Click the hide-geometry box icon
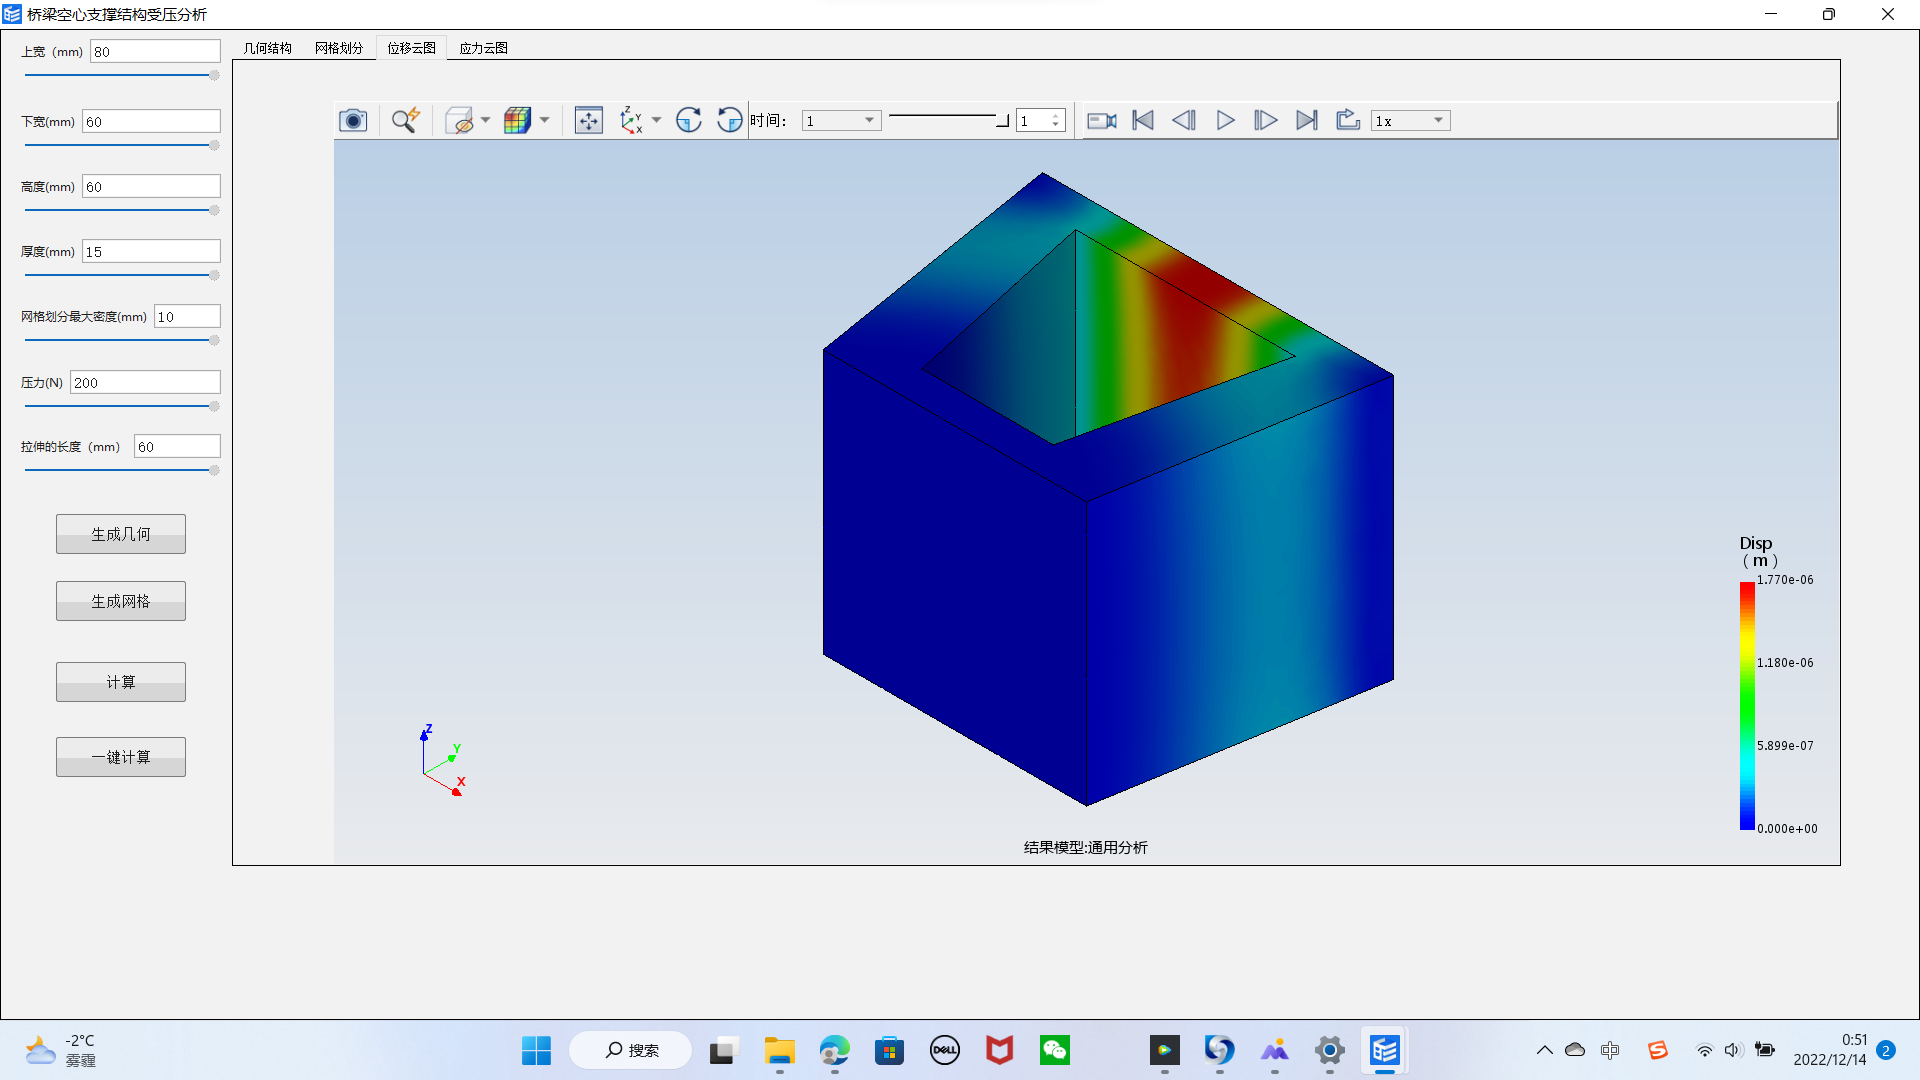The height and width of the screenshot is (1080, 1920). [459, 121]
